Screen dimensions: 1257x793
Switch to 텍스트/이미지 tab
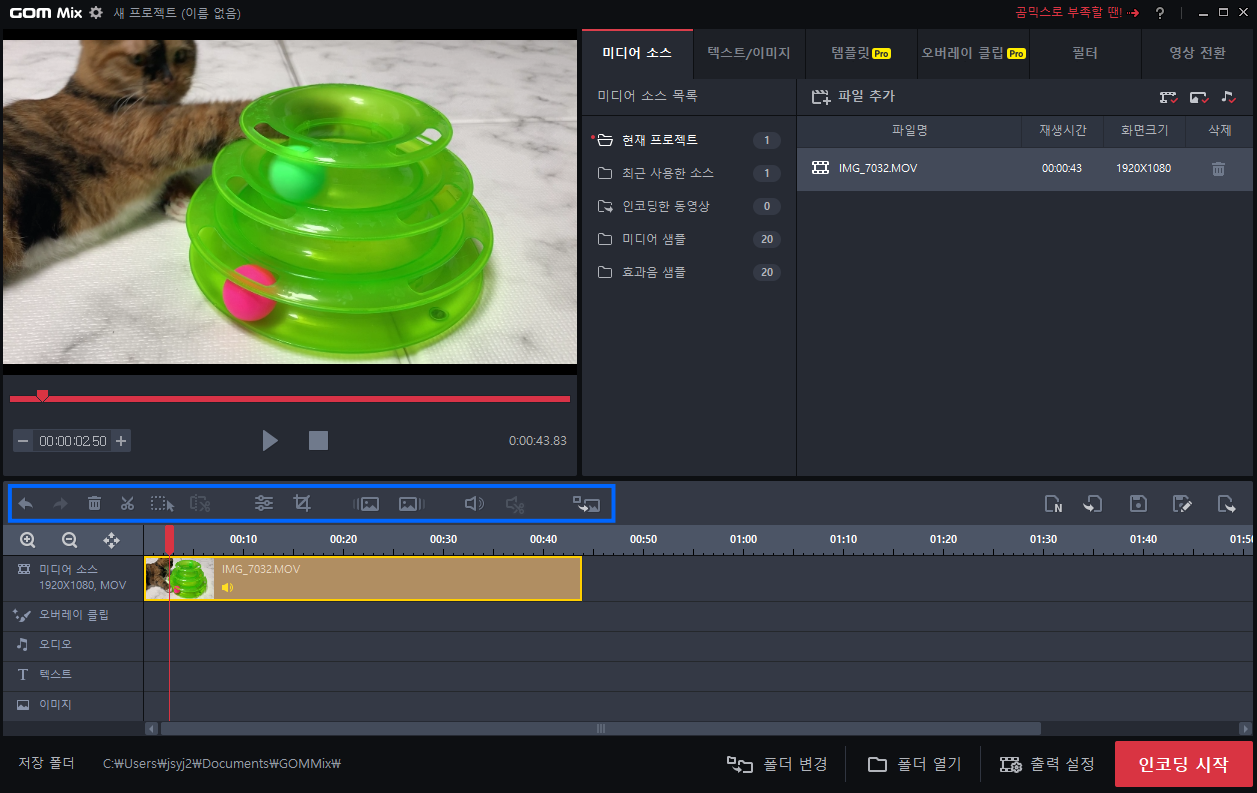click(749, 54)
